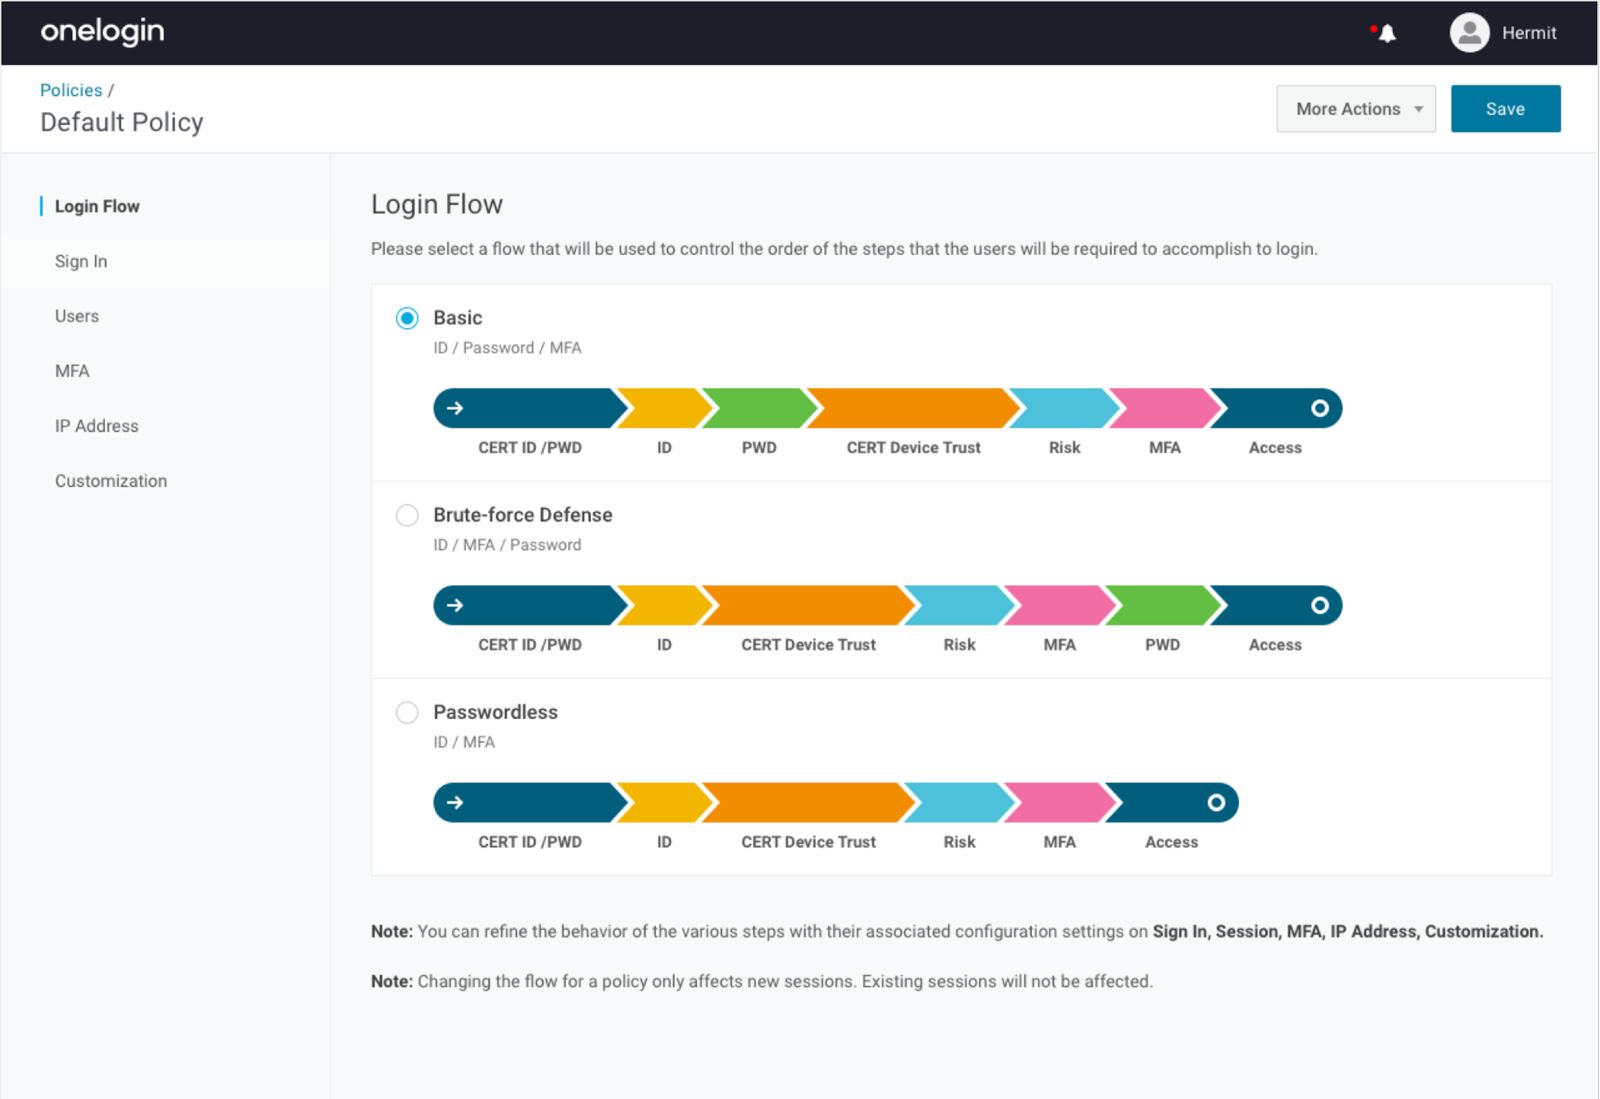
Task: Click the Passwordless flow Access end circle
Action: (x=1215, y=802)
